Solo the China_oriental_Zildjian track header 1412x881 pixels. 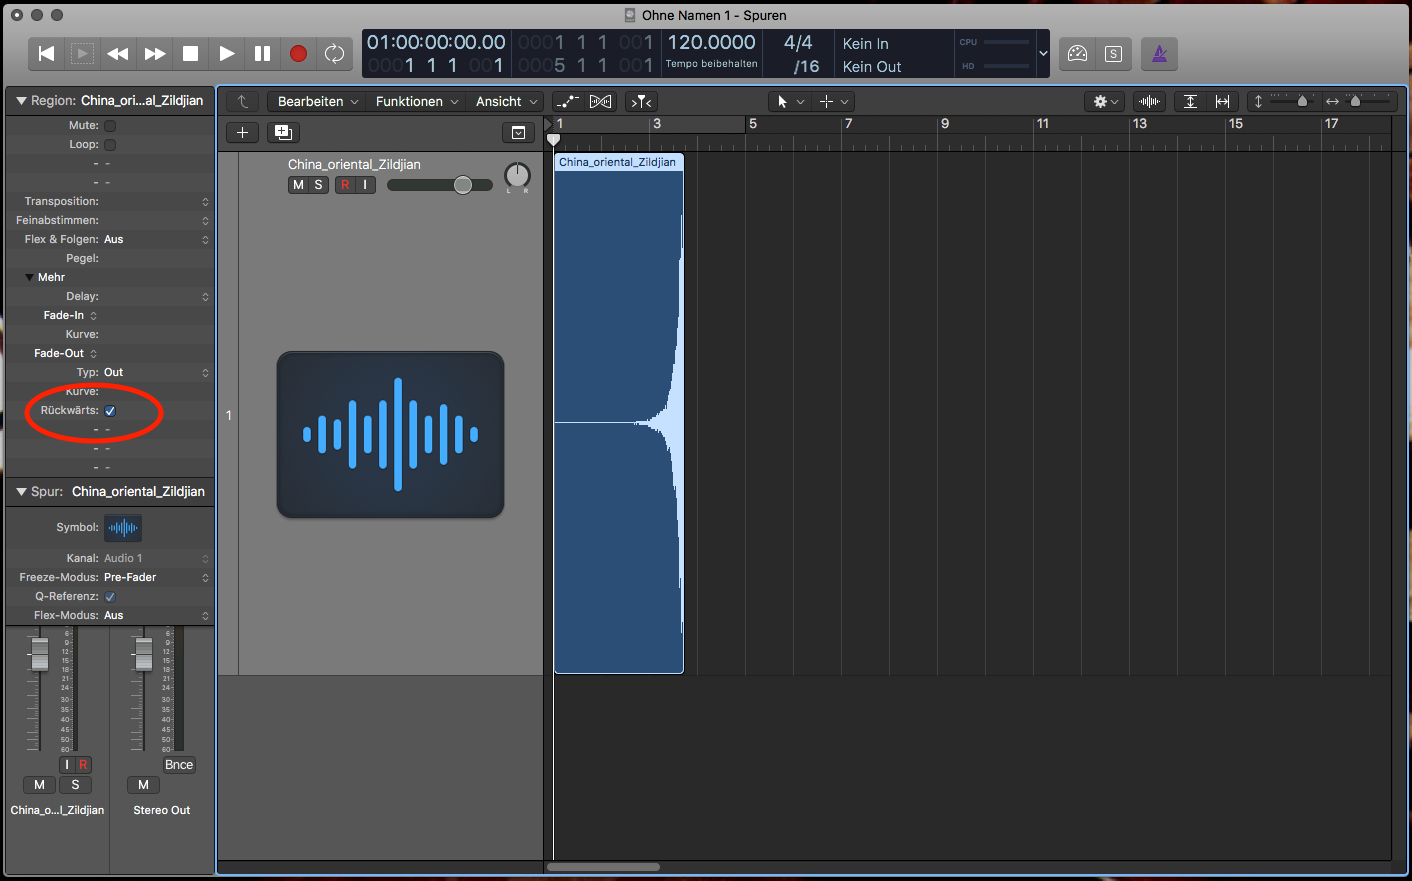tap(319, 185)
